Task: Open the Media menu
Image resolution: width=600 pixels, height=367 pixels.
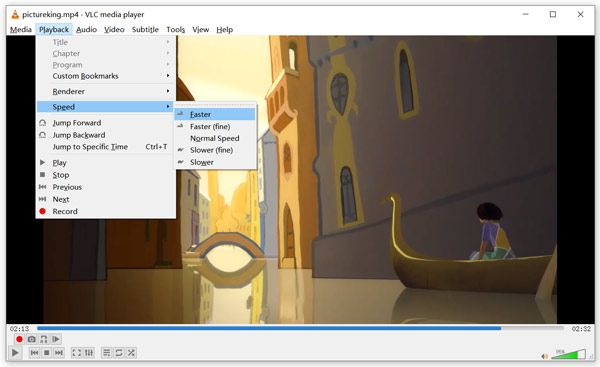Action: click(x=21, y=29)
